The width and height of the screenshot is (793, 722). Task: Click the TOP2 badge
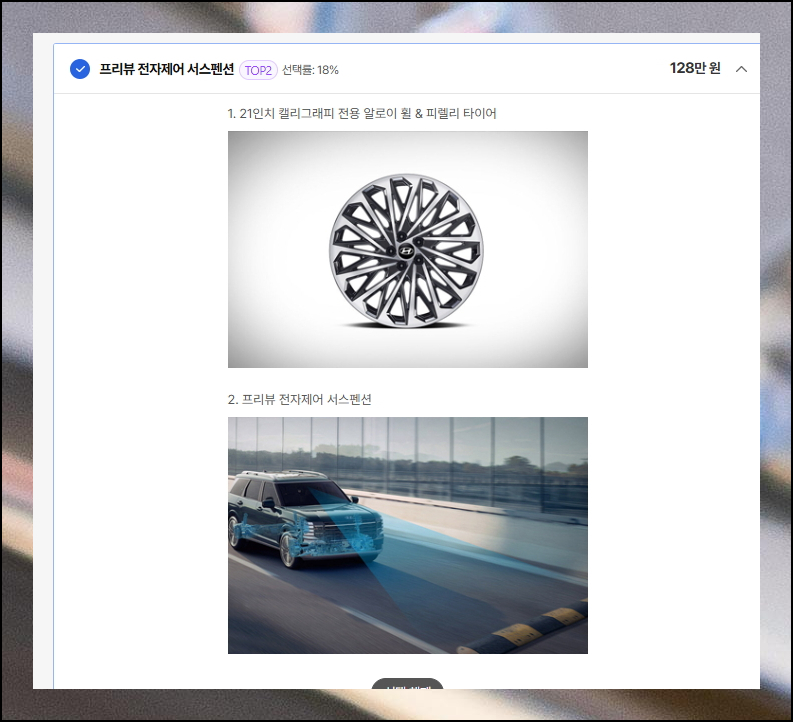point(258,70)
